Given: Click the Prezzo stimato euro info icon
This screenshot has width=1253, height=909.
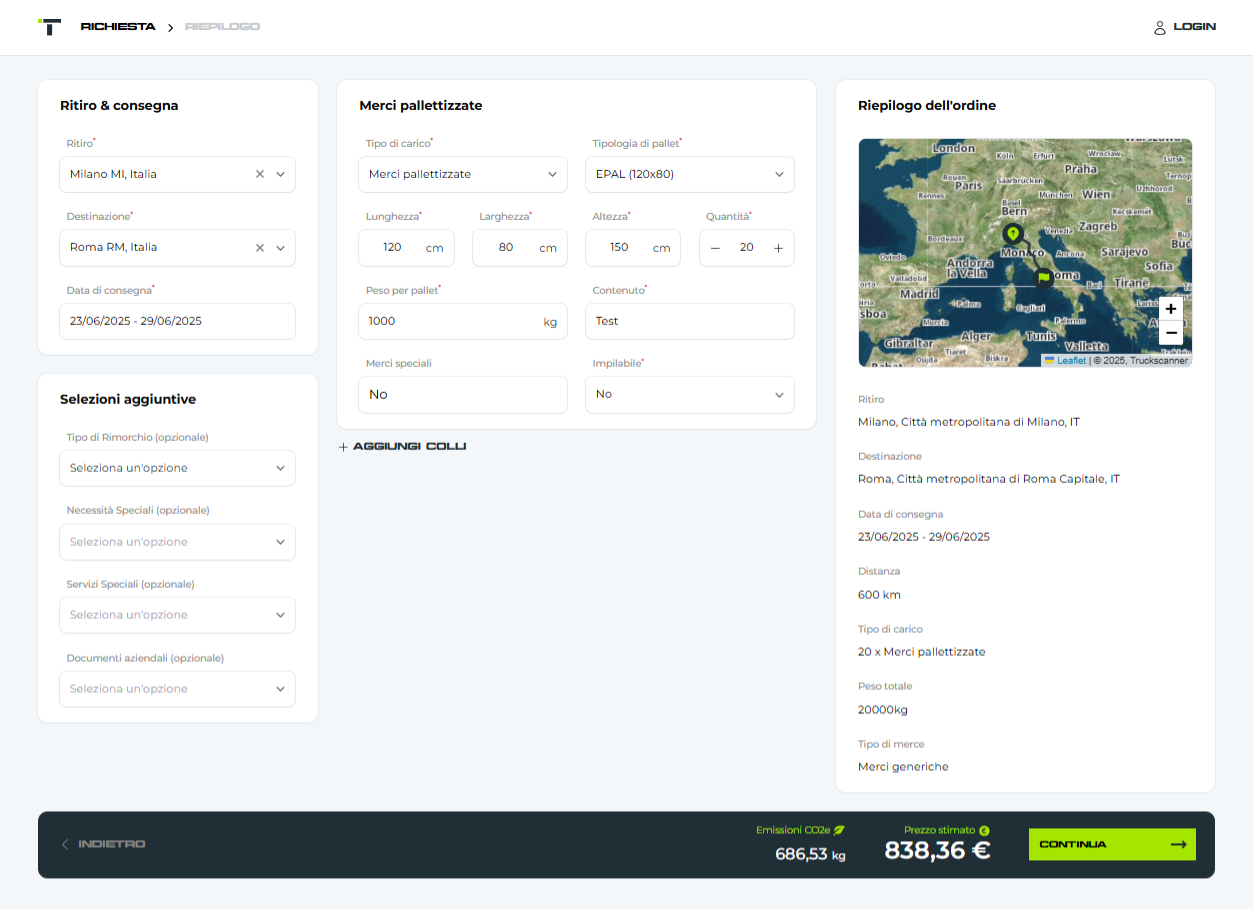Looking at the screenshot, I should (984, 830).
